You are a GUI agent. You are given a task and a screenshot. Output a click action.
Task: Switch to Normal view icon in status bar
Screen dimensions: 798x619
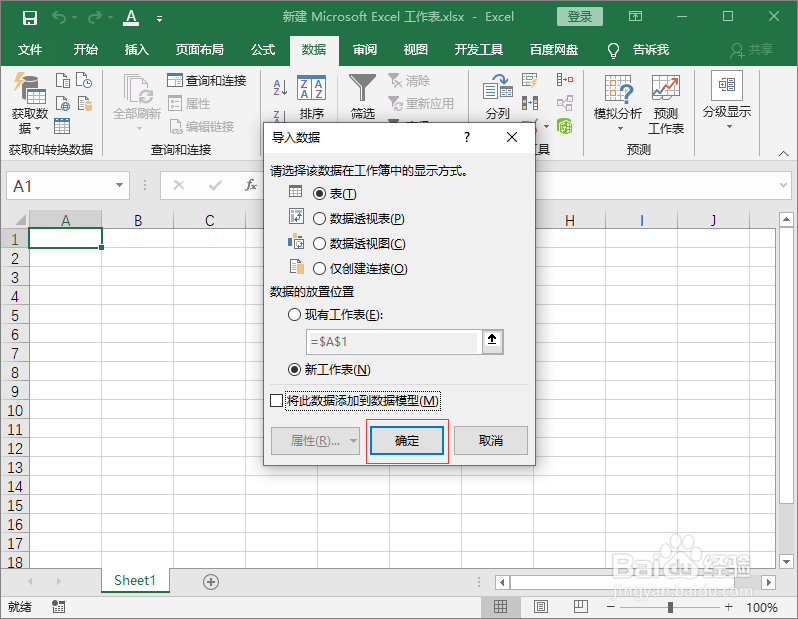[500, 607]
